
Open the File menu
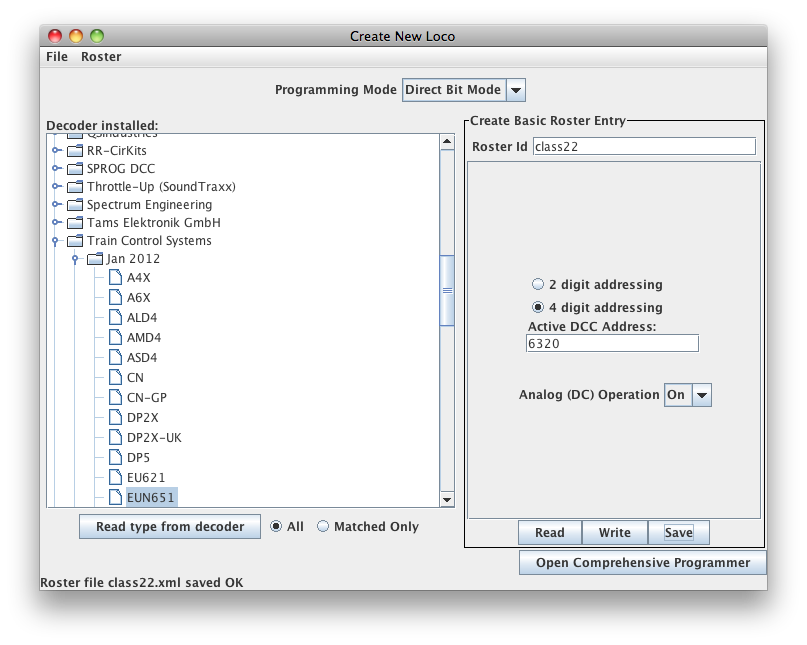[x=57, y=57]
